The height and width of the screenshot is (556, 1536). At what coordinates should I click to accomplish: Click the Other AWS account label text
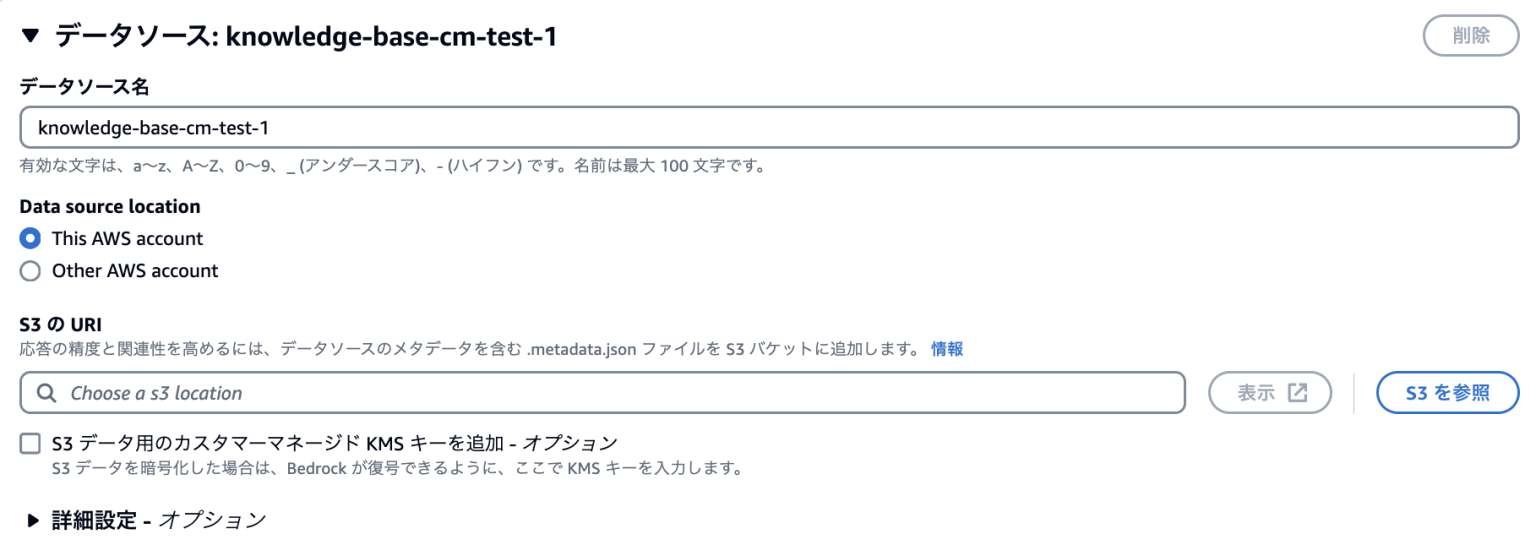click(x=135, y=271)
